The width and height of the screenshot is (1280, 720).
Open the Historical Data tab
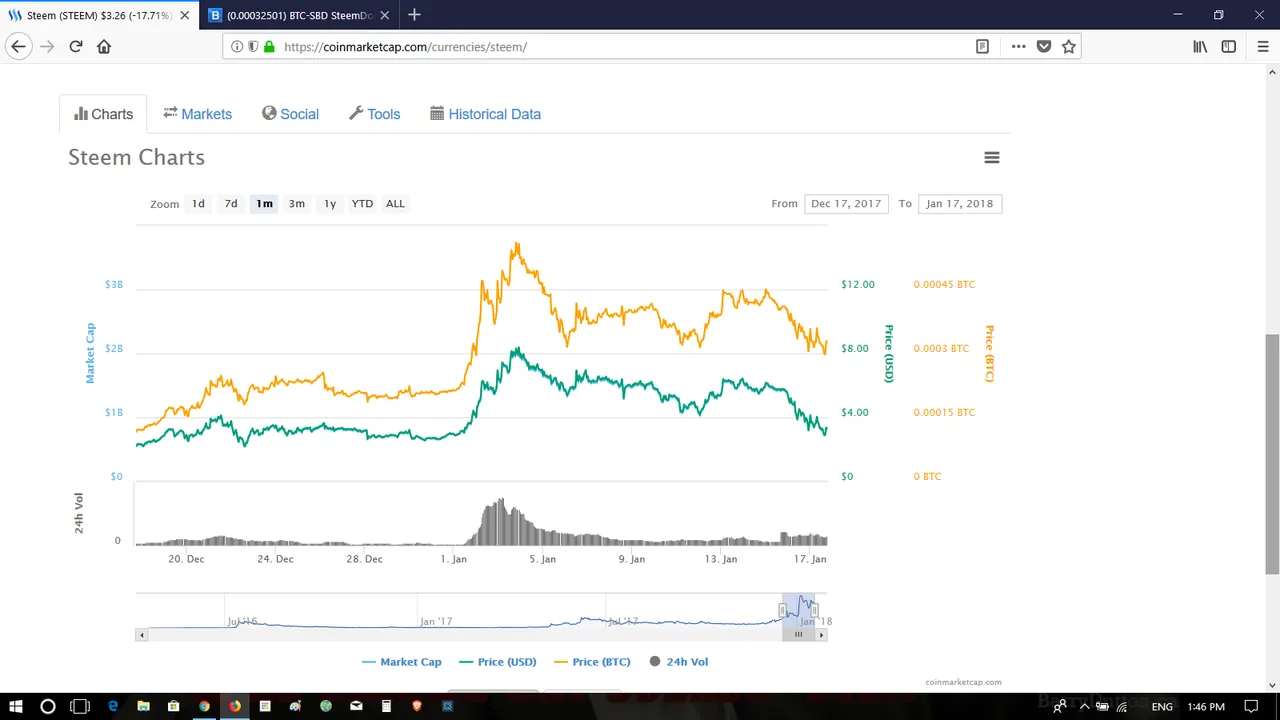pos(486,114)
